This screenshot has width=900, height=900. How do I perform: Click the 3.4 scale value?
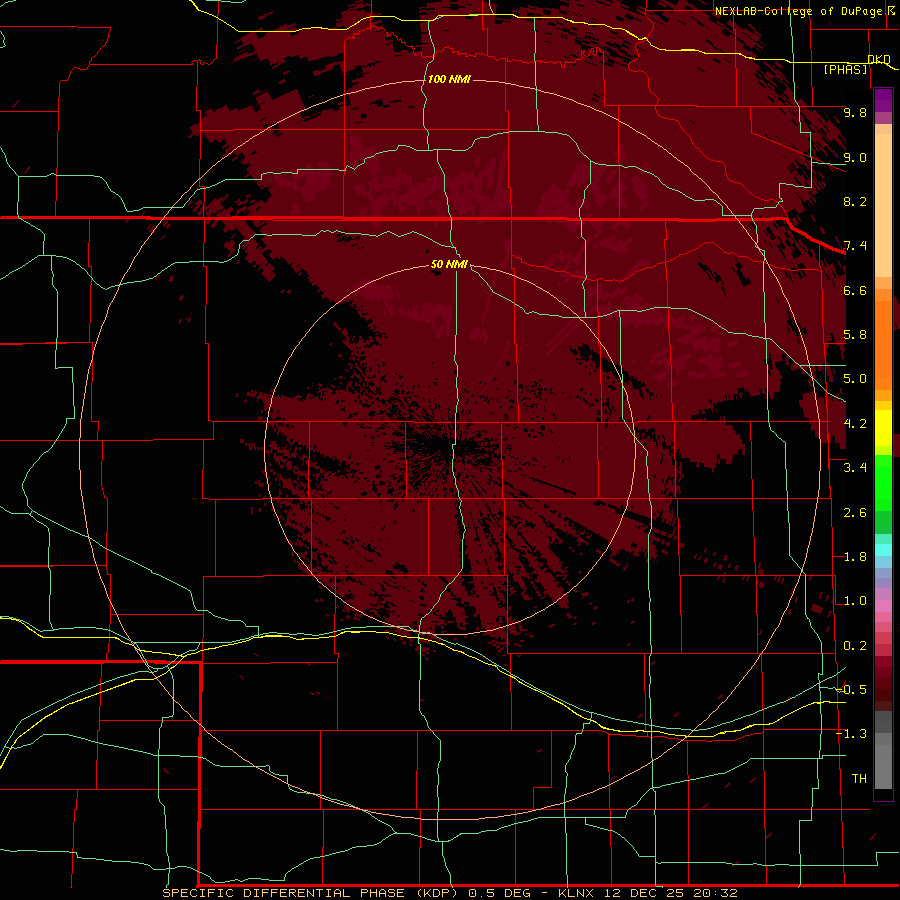[x=855, y=468]
